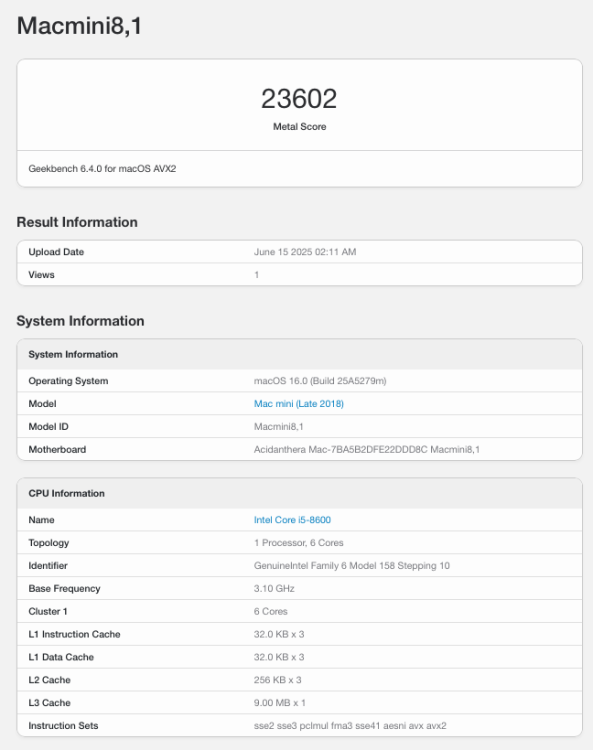The image size is (593, 750).
Task: Click the Motherboard row label
Action: coord(57,450)
